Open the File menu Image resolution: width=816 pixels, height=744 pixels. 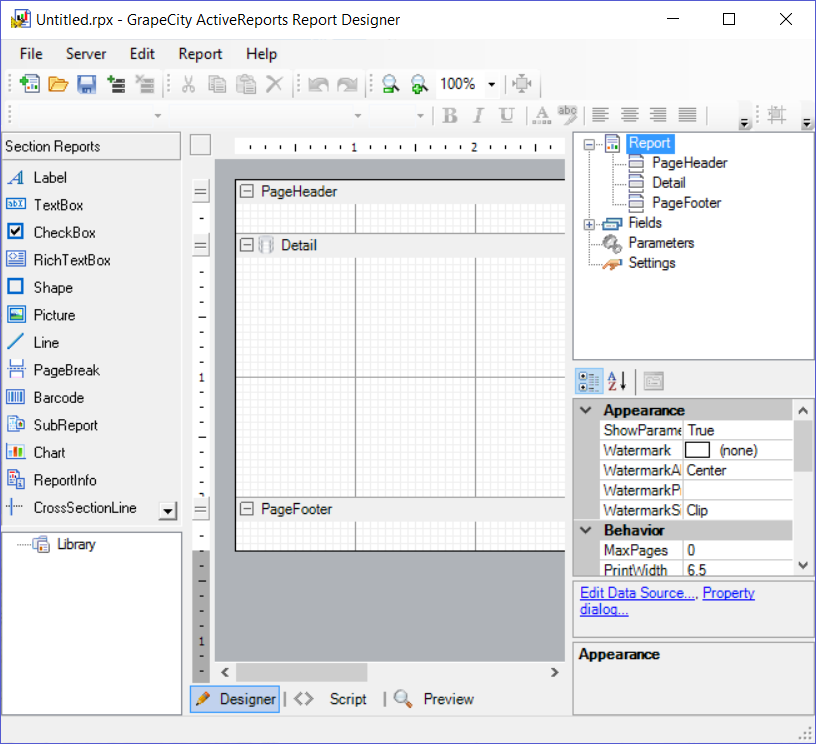coord(31,54)
